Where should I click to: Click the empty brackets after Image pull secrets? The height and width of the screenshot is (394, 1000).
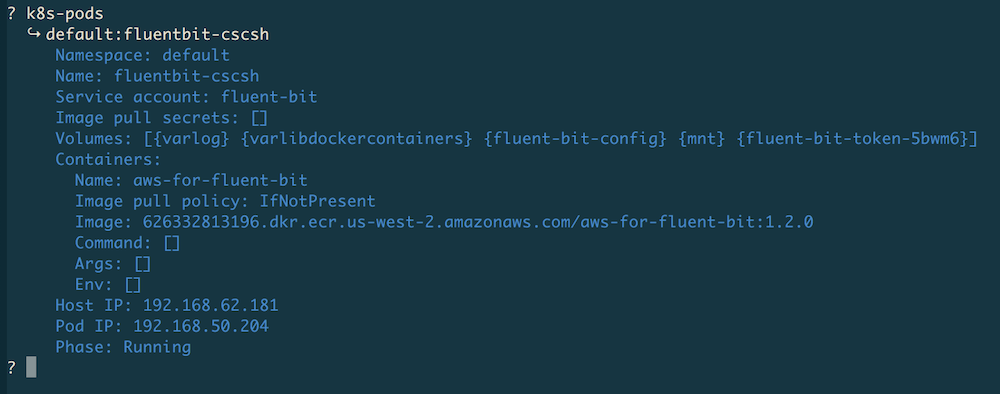[259, 118]
